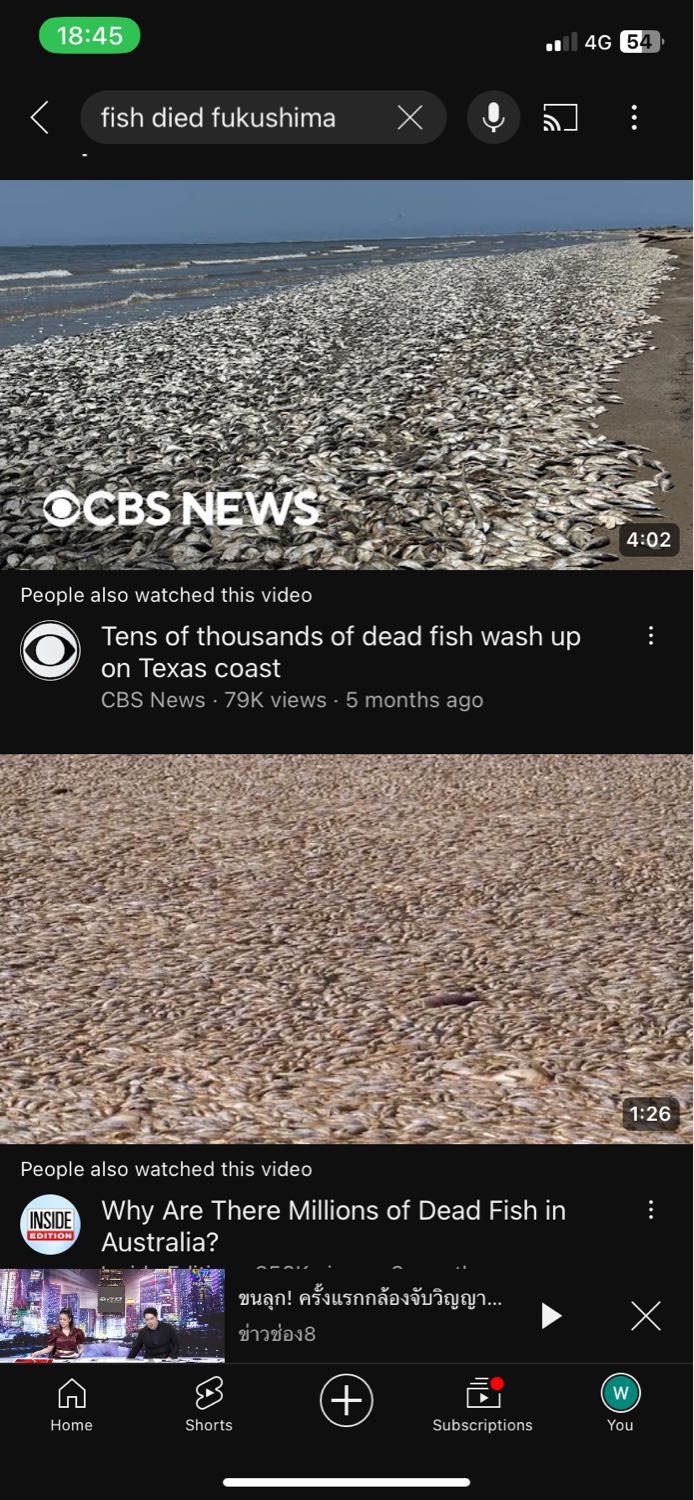Image resolution: width=694 pixels, height=1500 pixels.
Task: Open options menu for Australia dead fish video
Action: click(x=651, y=1210)
